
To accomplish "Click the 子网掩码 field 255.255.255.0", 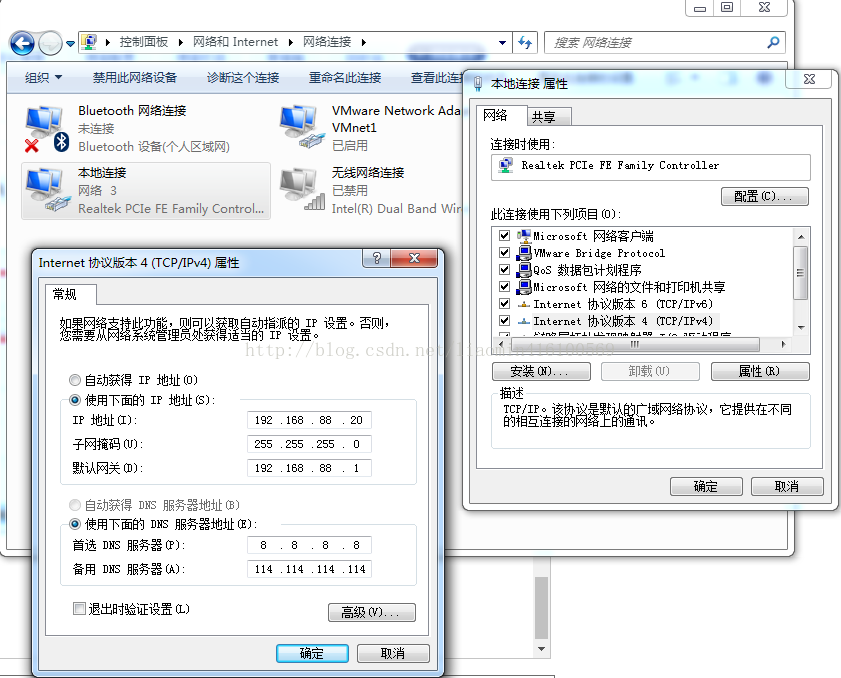I will point(309,444).
